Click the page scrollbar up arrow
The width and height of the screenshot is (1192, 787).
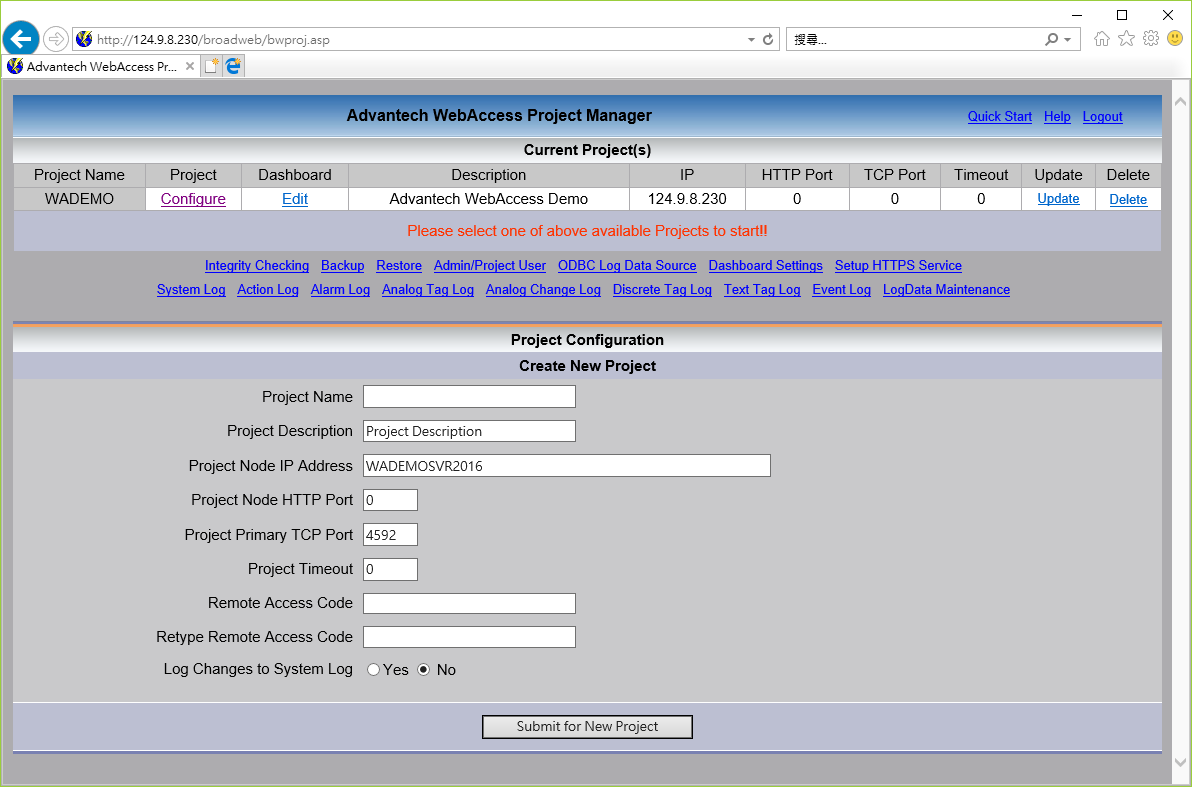coord(1181,102)
